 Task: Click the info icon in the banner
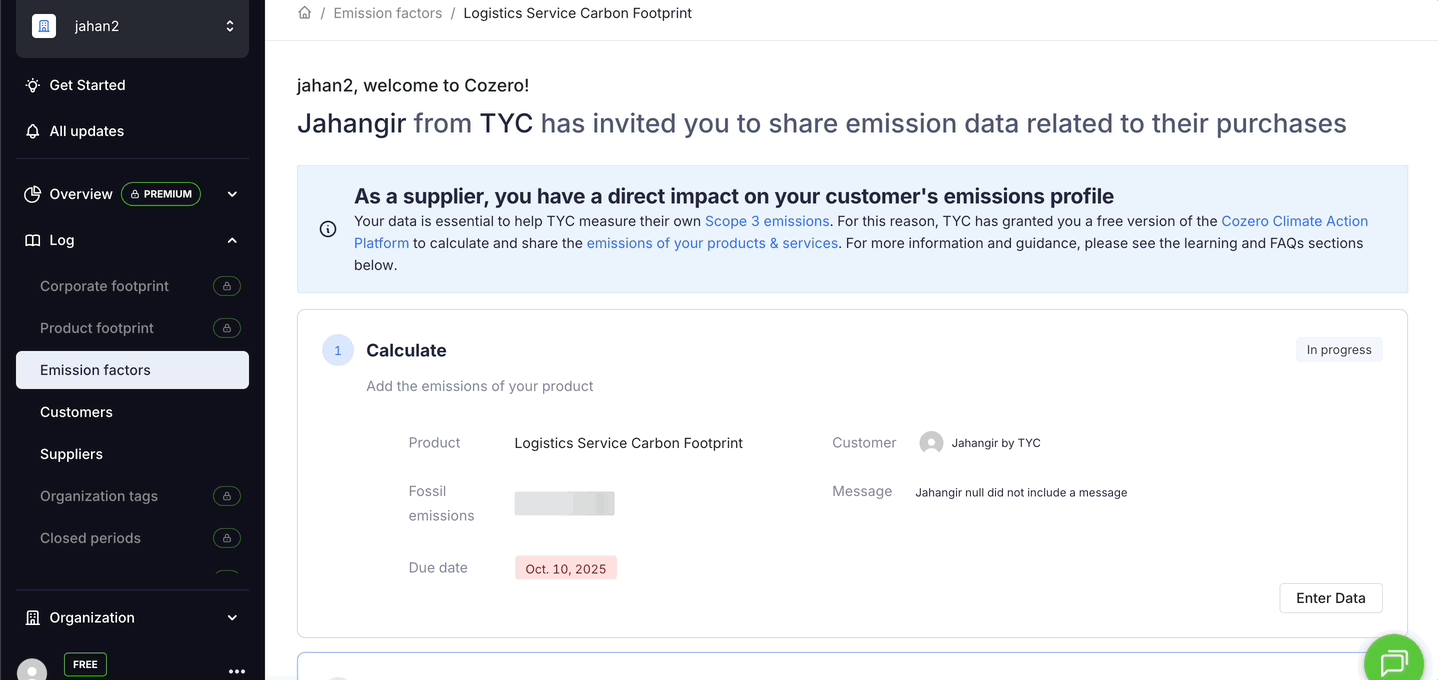click(x=328, y=229)
